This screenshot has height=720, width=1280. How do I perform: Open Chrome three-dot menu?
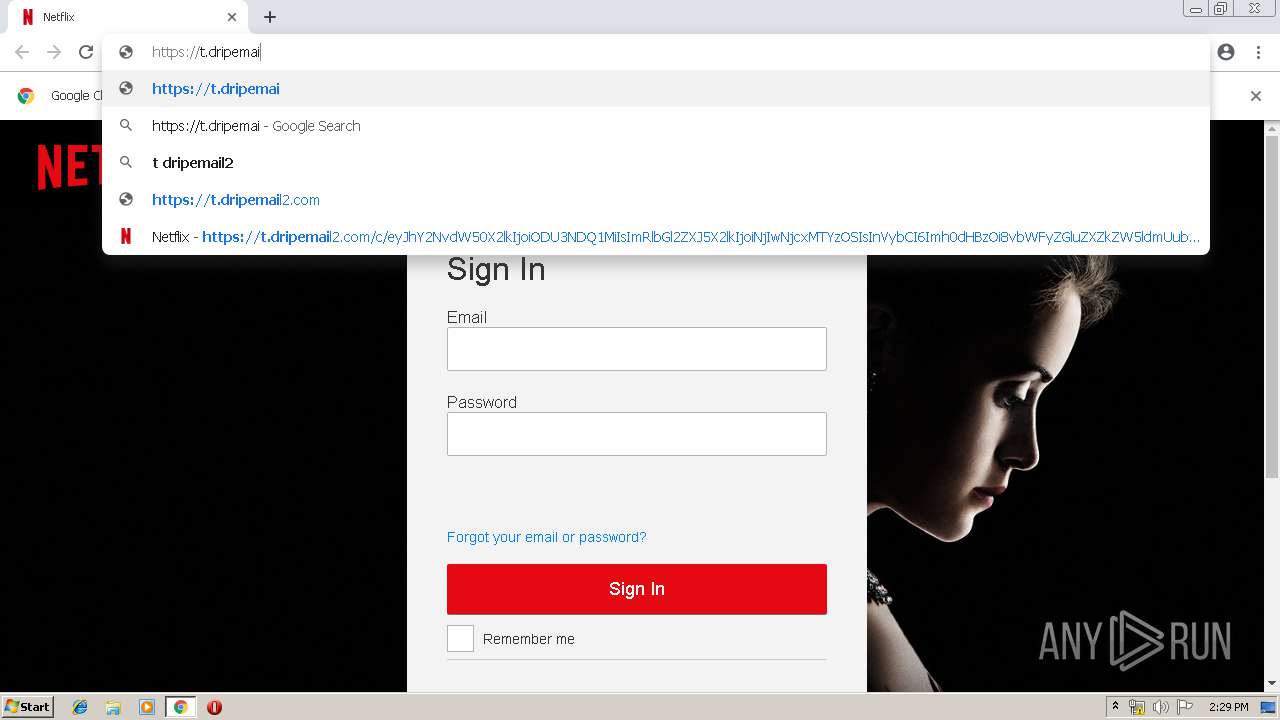1258,52
